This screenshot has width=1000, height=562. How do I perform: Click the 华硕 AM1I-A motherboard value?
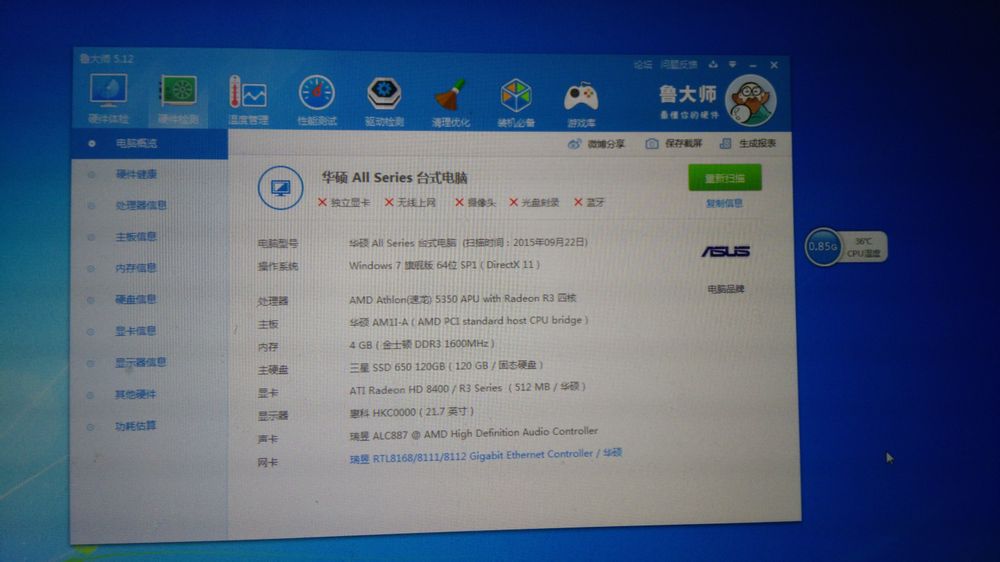tap(469, 321)
